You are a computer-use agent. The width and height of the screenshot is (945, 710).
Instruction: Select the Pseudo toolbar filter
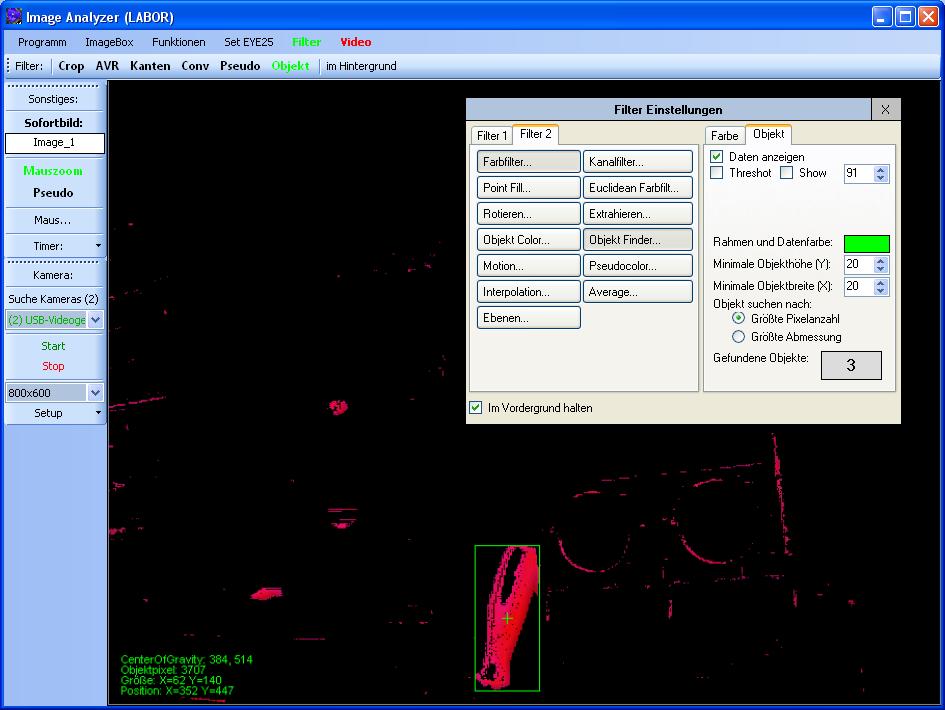click(x=240, y=66)
